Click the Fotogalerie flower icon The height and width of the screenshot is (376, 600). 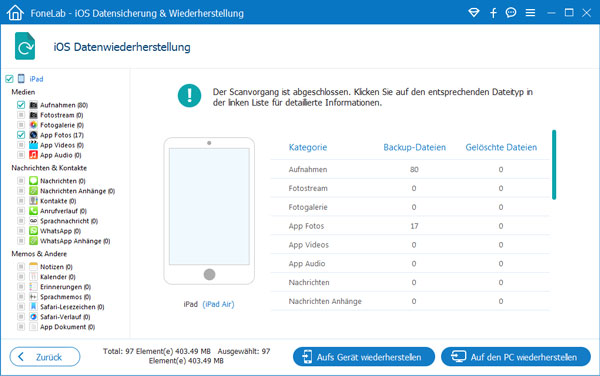coord(34,125)
